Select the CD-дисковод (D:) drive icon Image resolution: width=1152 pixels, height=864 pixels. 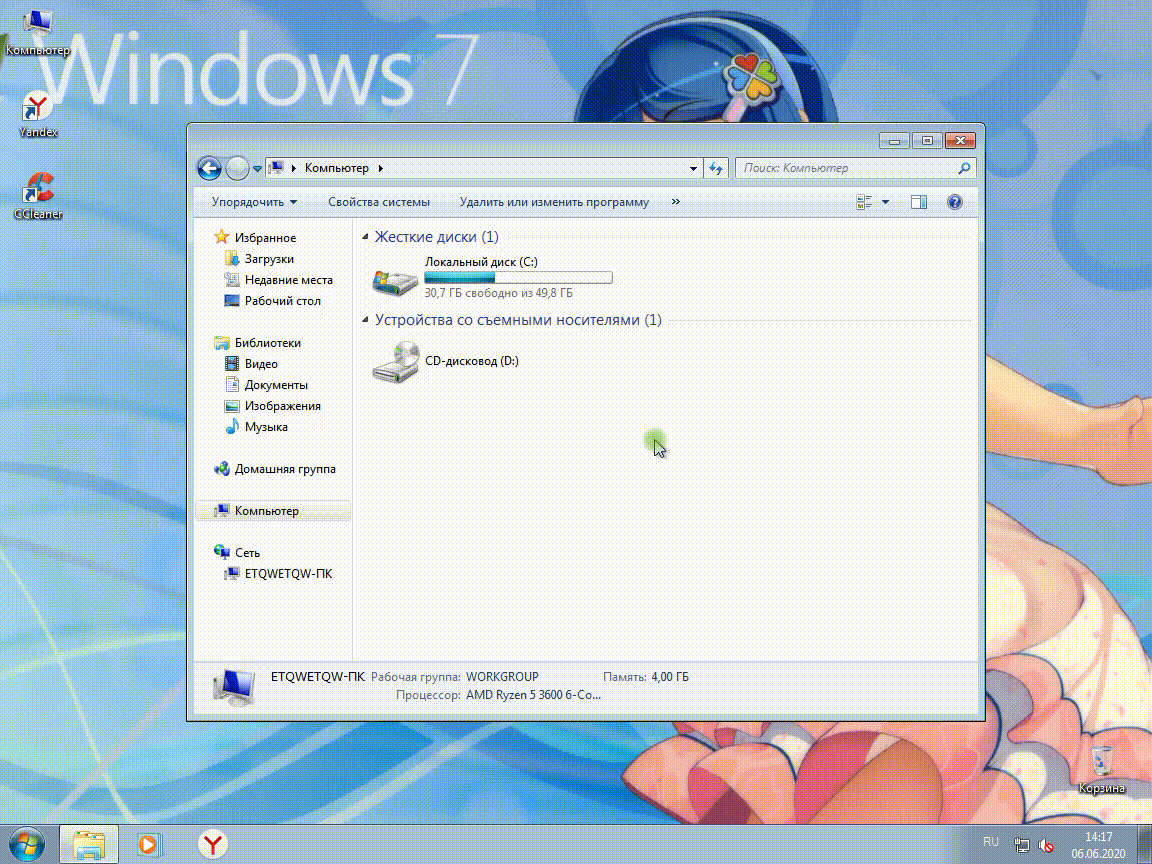click(395, 361)
